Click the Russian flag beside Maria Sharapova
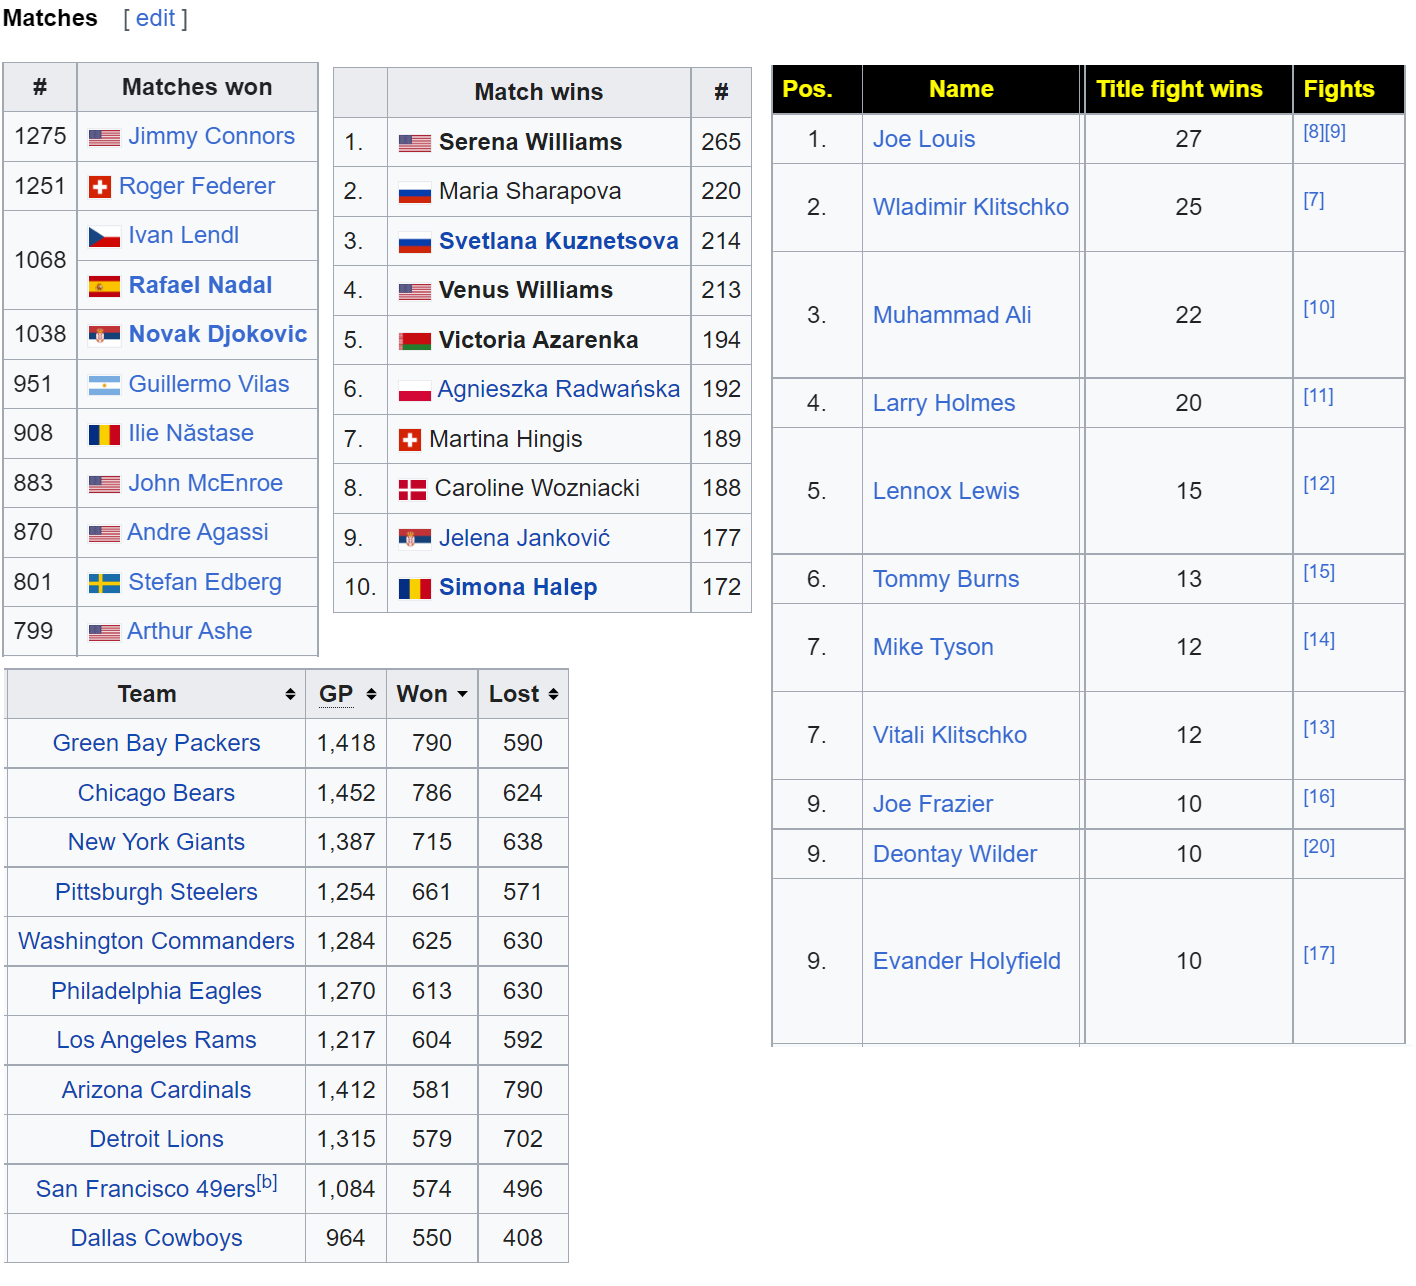1416x1286 pixels. [x=415, y=193]
